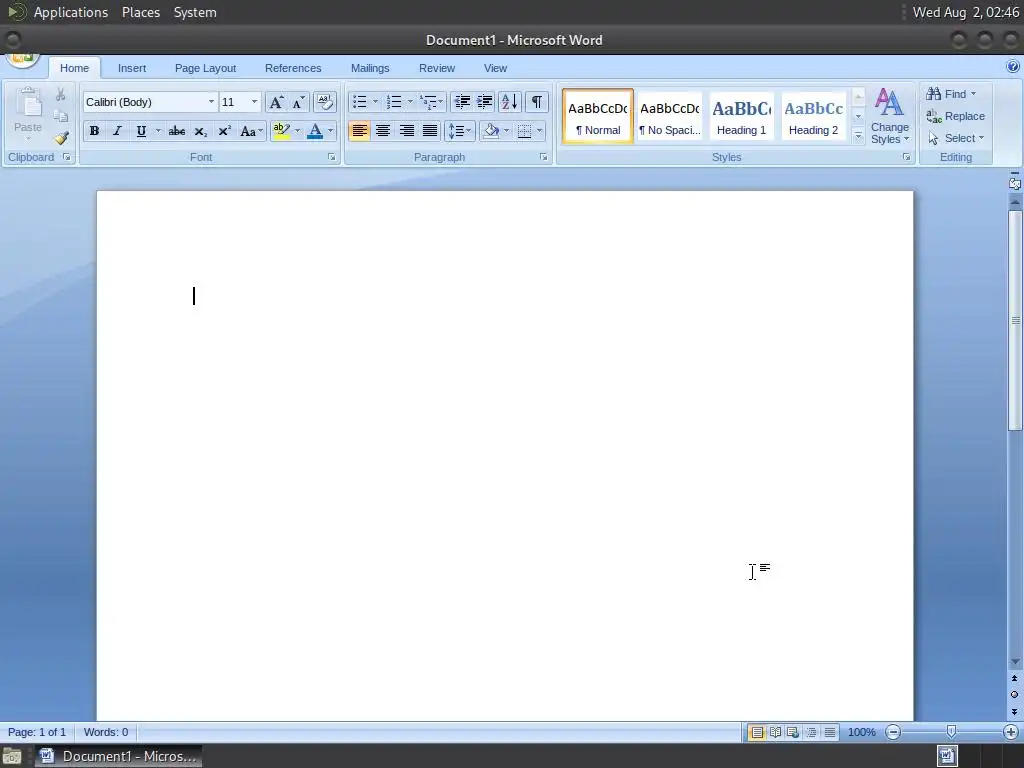The image size is (1024, 768).
Task: Open Change Case Aa dropdown
Action: pos(251,131)
